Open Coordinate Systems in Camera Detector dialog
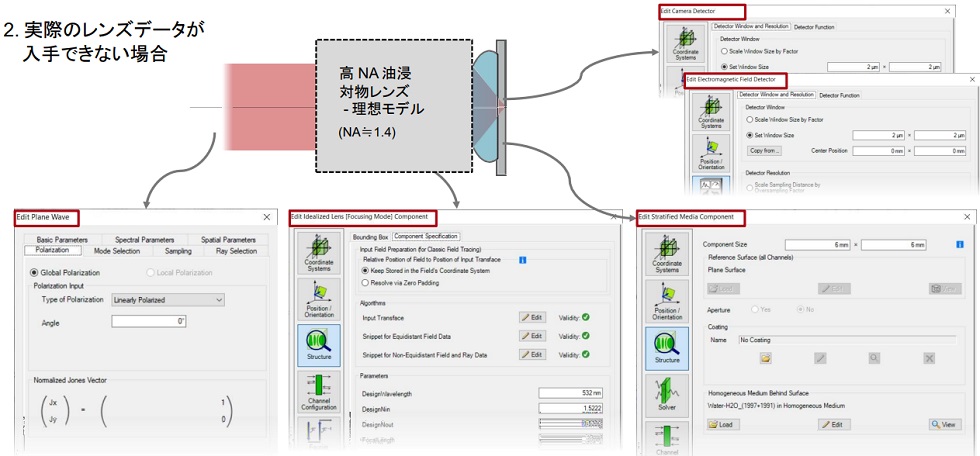The image size is (980, 456). [x=686, y=44]
